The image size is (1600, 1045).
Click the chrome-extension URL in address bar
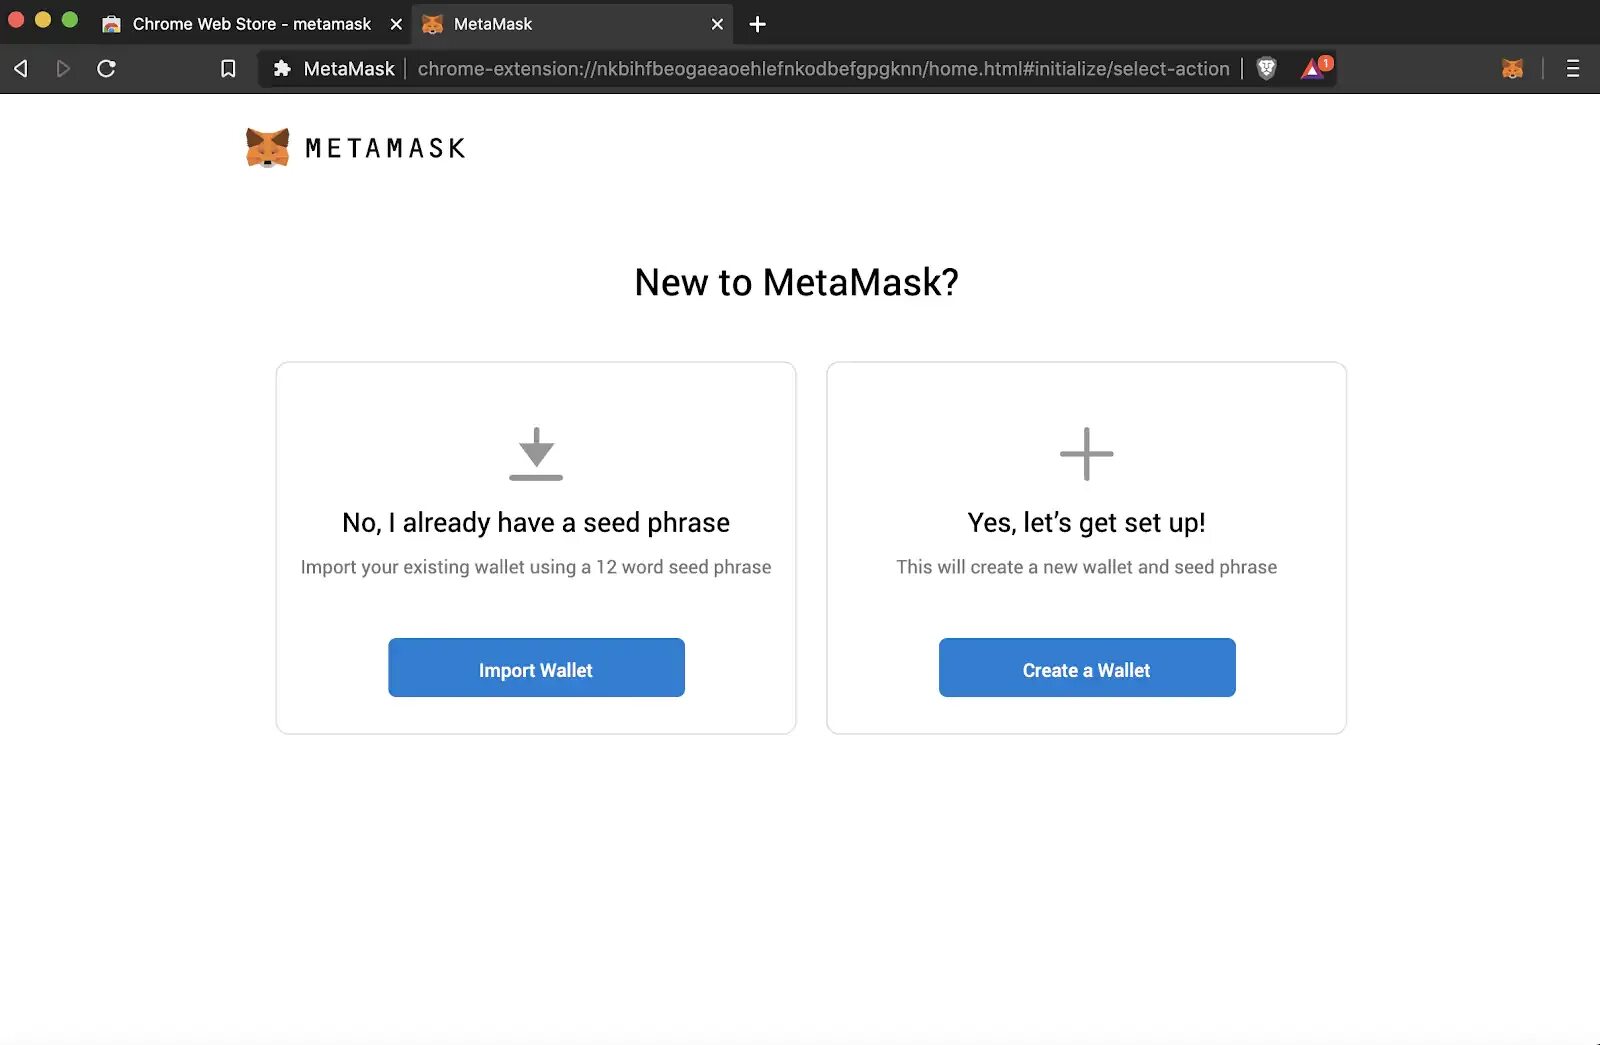[x=822, y=68]
